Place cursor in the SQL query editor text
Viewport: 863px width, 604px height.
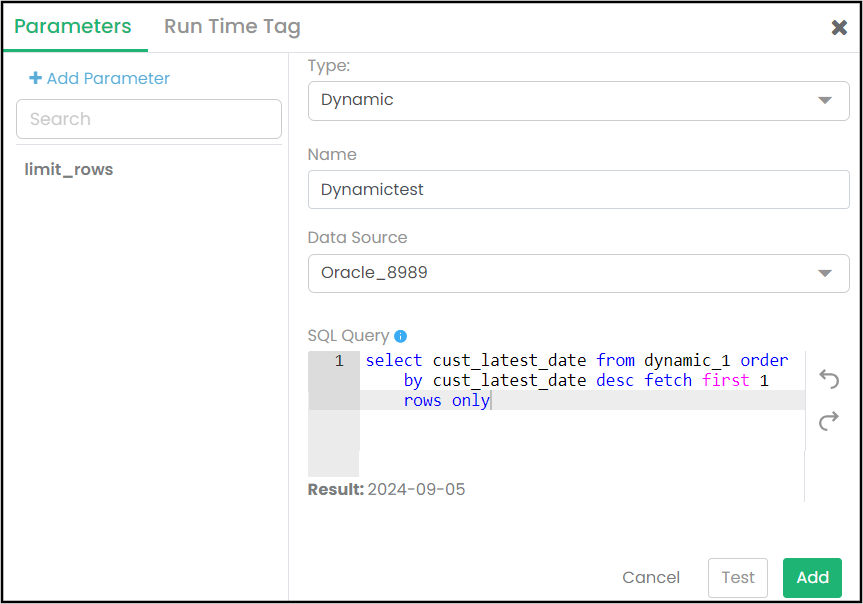tap(580, 381)
